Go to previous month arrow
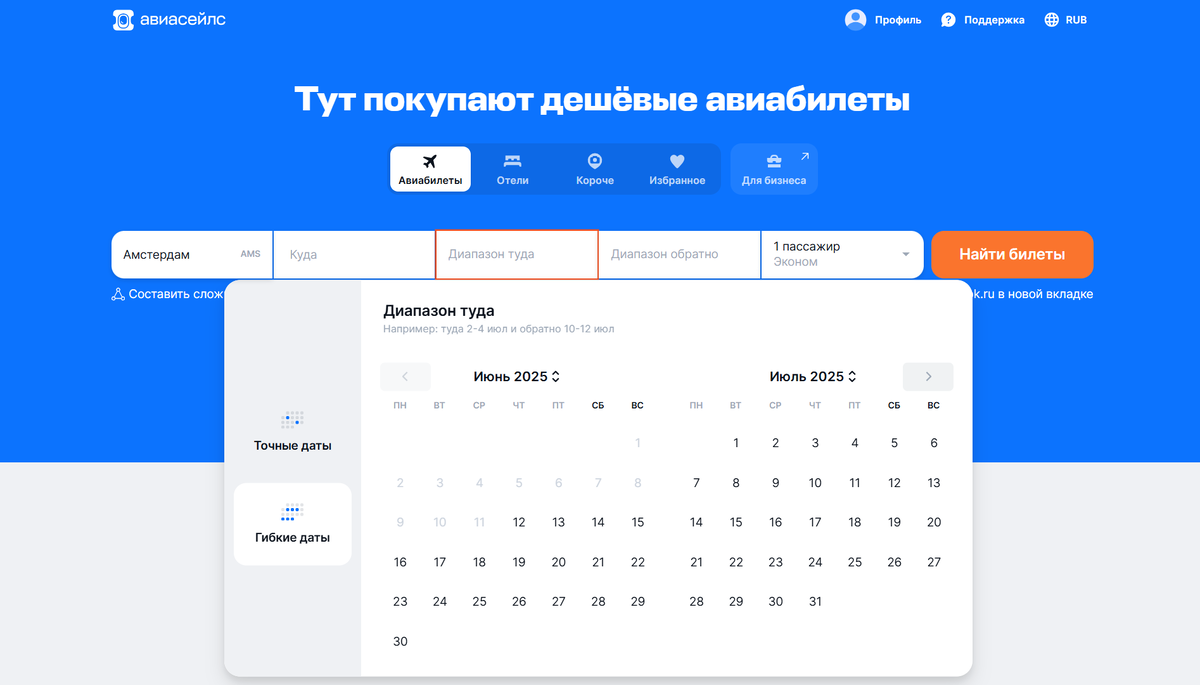 click(405, 377)
